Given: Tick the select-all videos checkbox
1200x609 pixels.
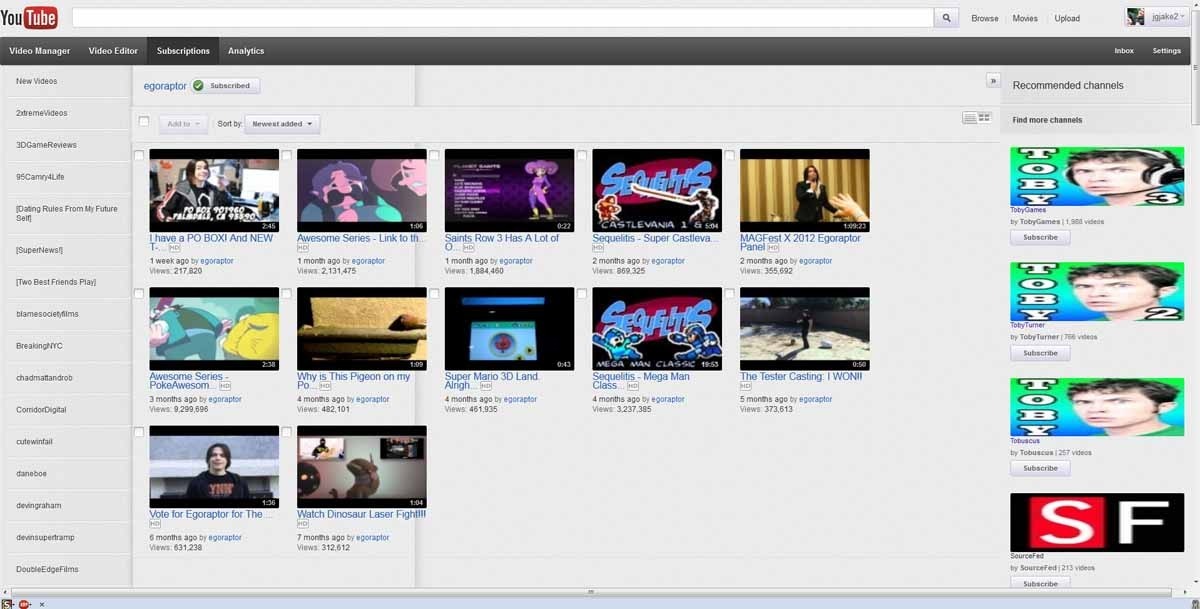Looking at the screenshot, I should pyautogui.click(x=144, y=122).
